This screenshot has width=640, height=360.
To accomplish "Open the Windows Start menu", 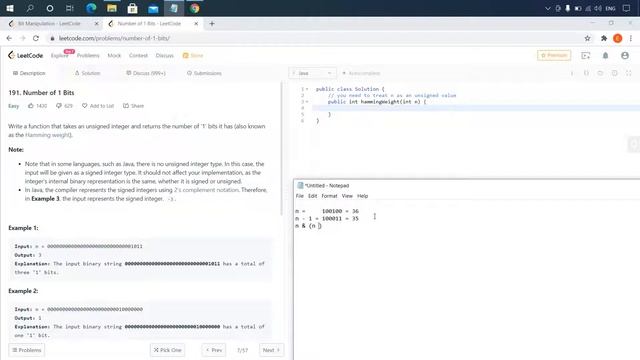I will pos(10,8).
